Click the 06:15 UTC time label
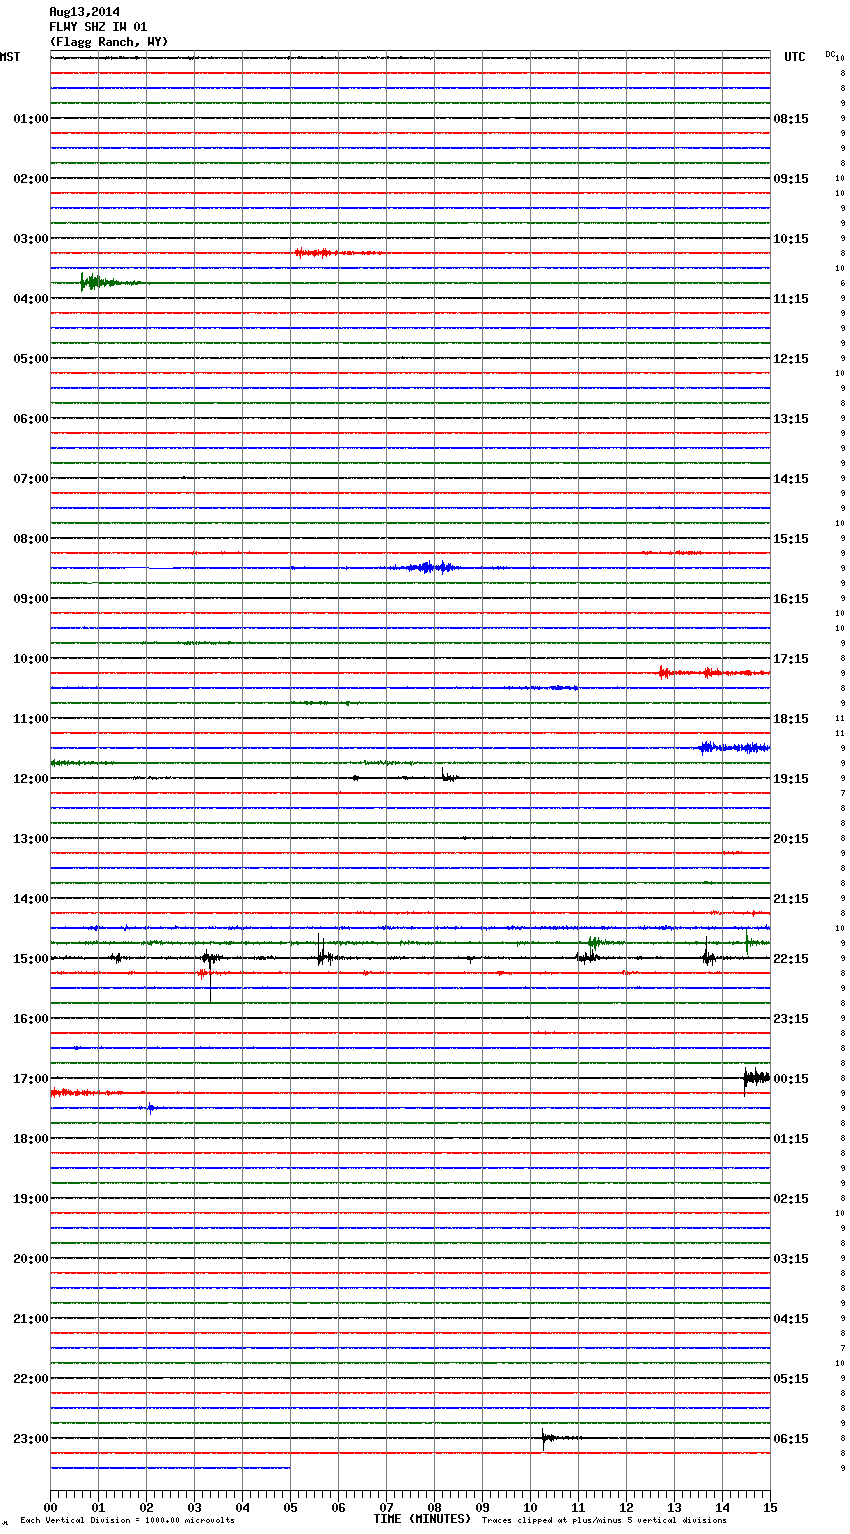The height and width of the screenshot is (1534, 850). 791,1439
